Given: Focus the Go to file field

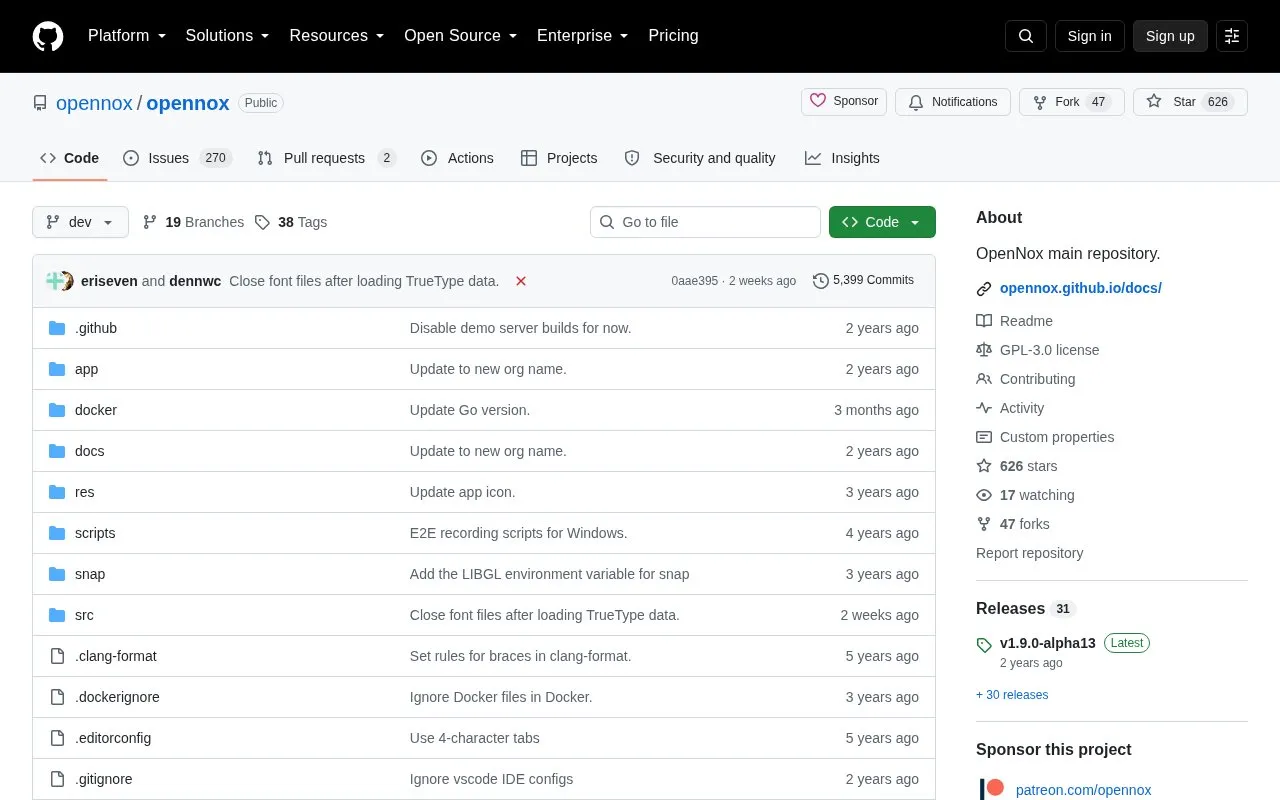Looking at the screenshot, I should (705, 222).
